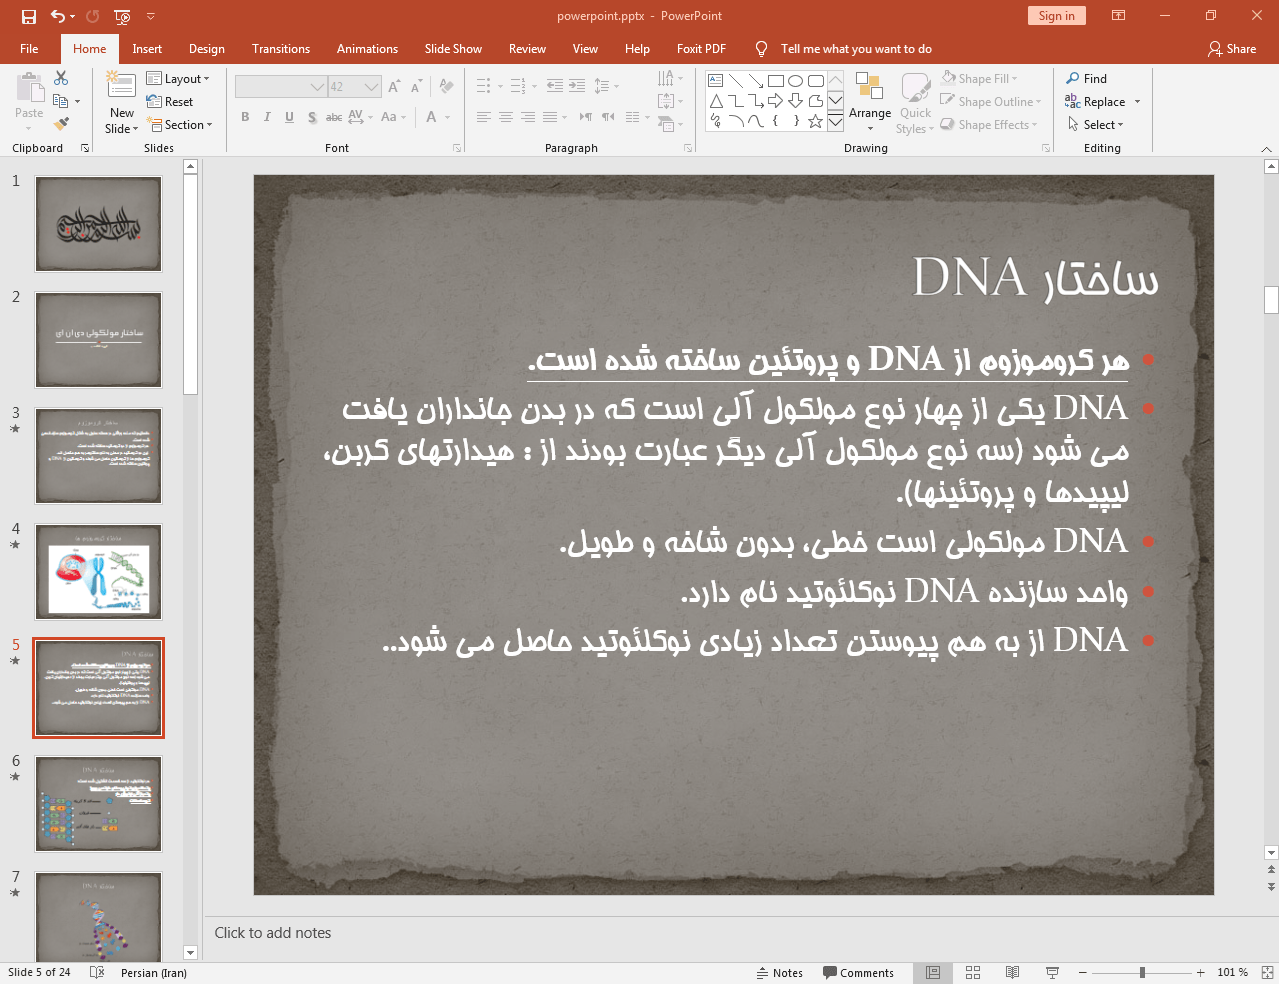Click the Save icon in quick access toolbar
The image size is (1279, 984).
pyautogui.click(x=28, y=16)
